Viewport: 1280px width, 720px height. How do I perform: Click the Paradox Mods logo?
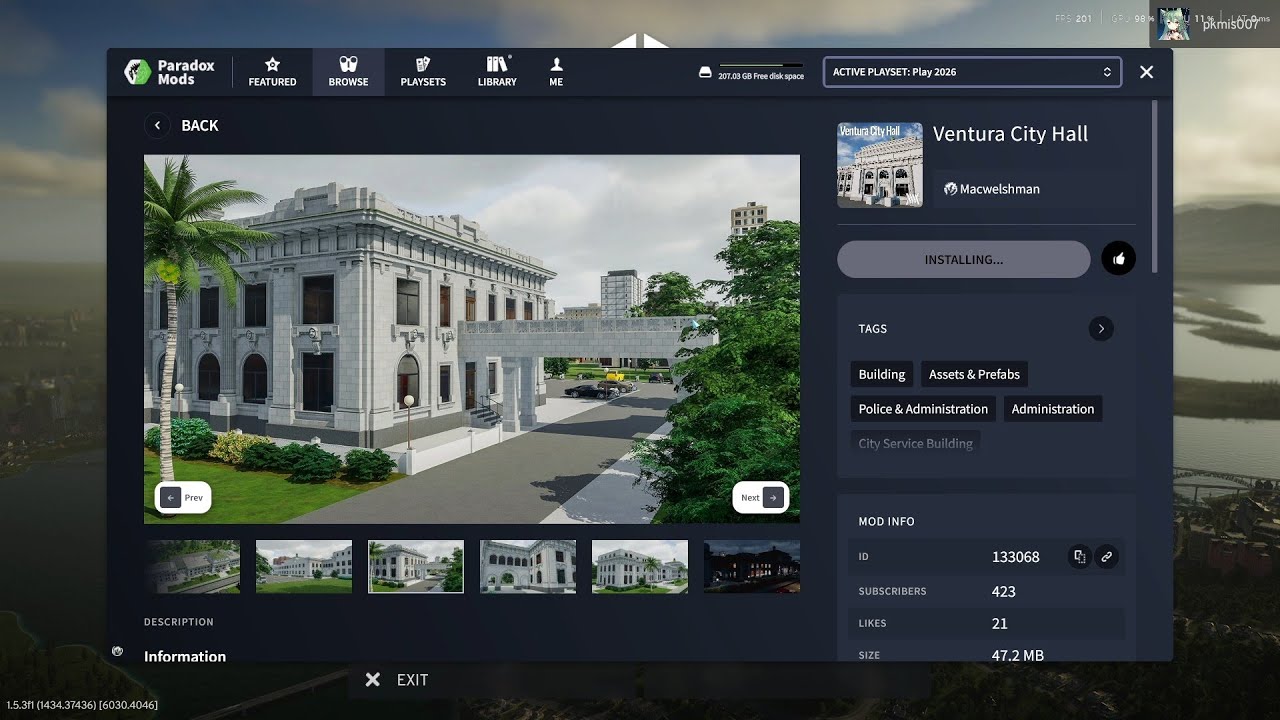point(169,72)
